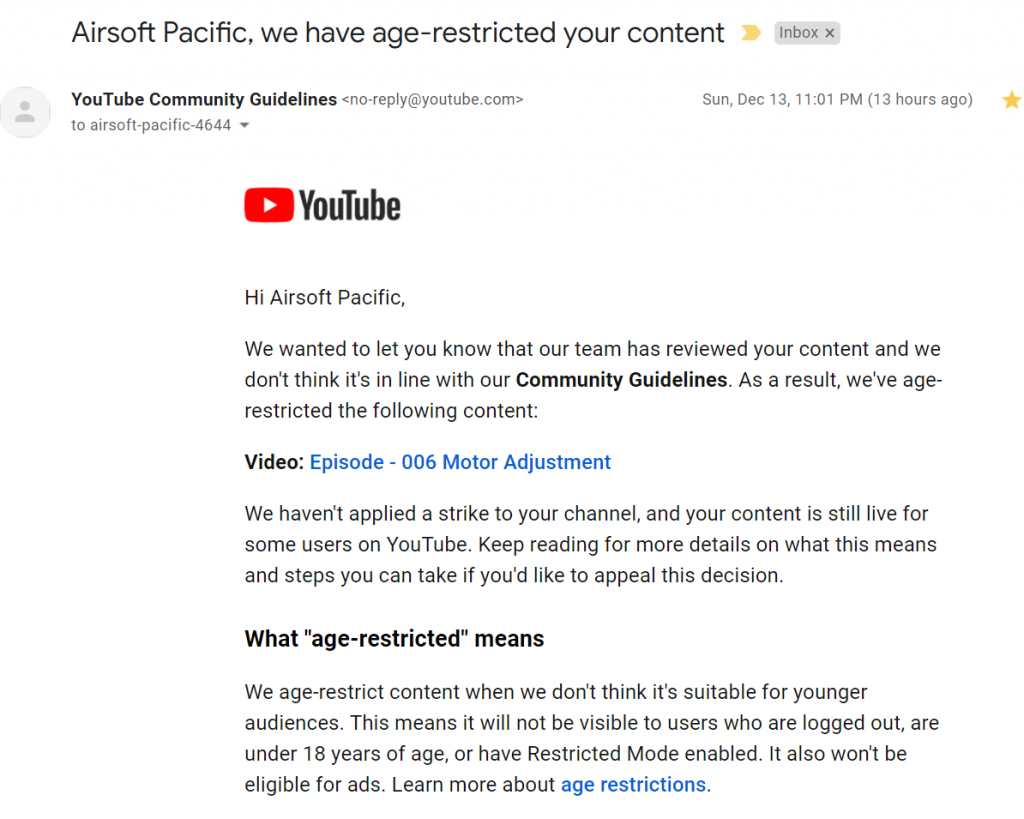Remove the Inbox label with its x
This screenshot has width=1024, height=819.
click(829, 33)
